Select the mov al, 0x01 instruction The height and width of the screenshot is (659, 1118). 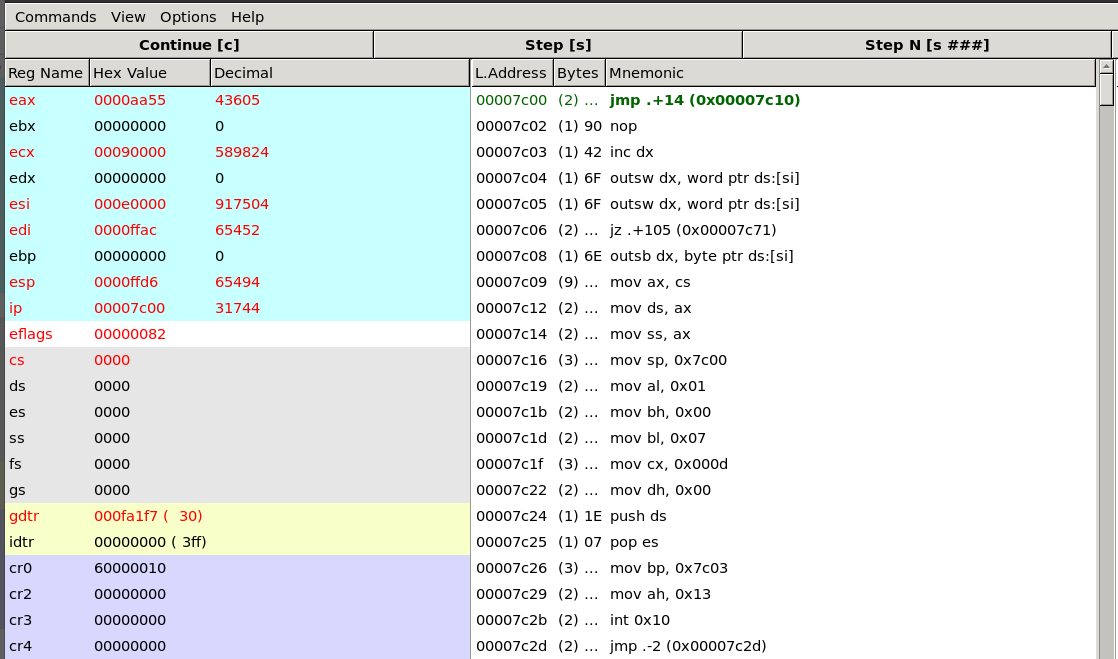[784, 386]
